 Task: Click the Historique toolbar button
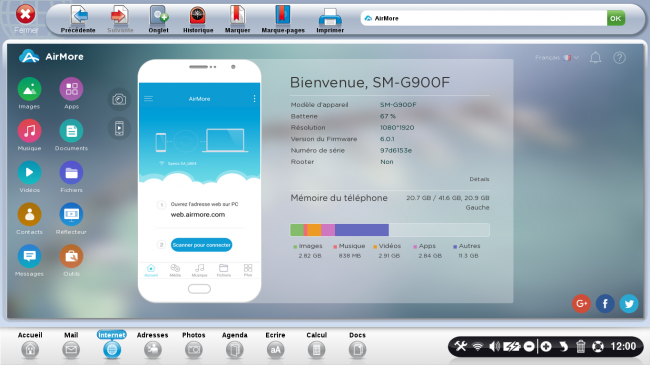tap(198, 19)
